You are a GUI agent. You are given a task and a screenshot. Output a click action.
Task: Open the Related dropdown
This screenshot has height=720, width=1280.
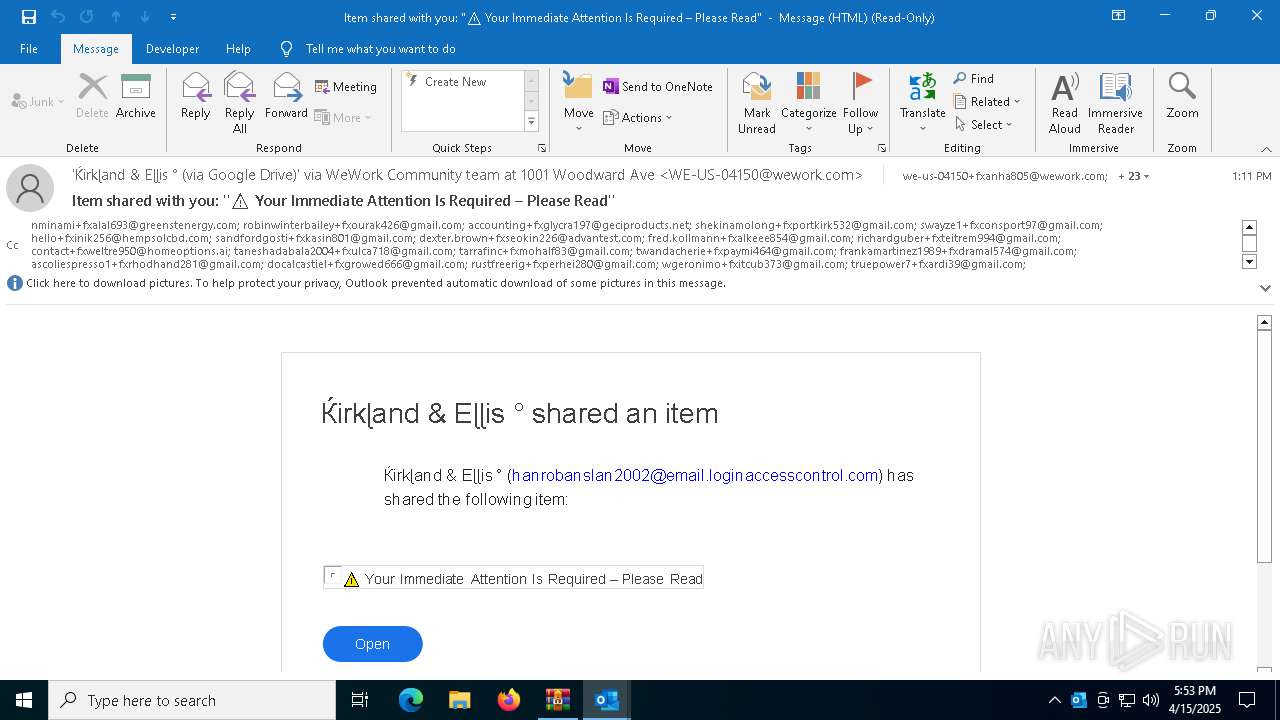987,102
